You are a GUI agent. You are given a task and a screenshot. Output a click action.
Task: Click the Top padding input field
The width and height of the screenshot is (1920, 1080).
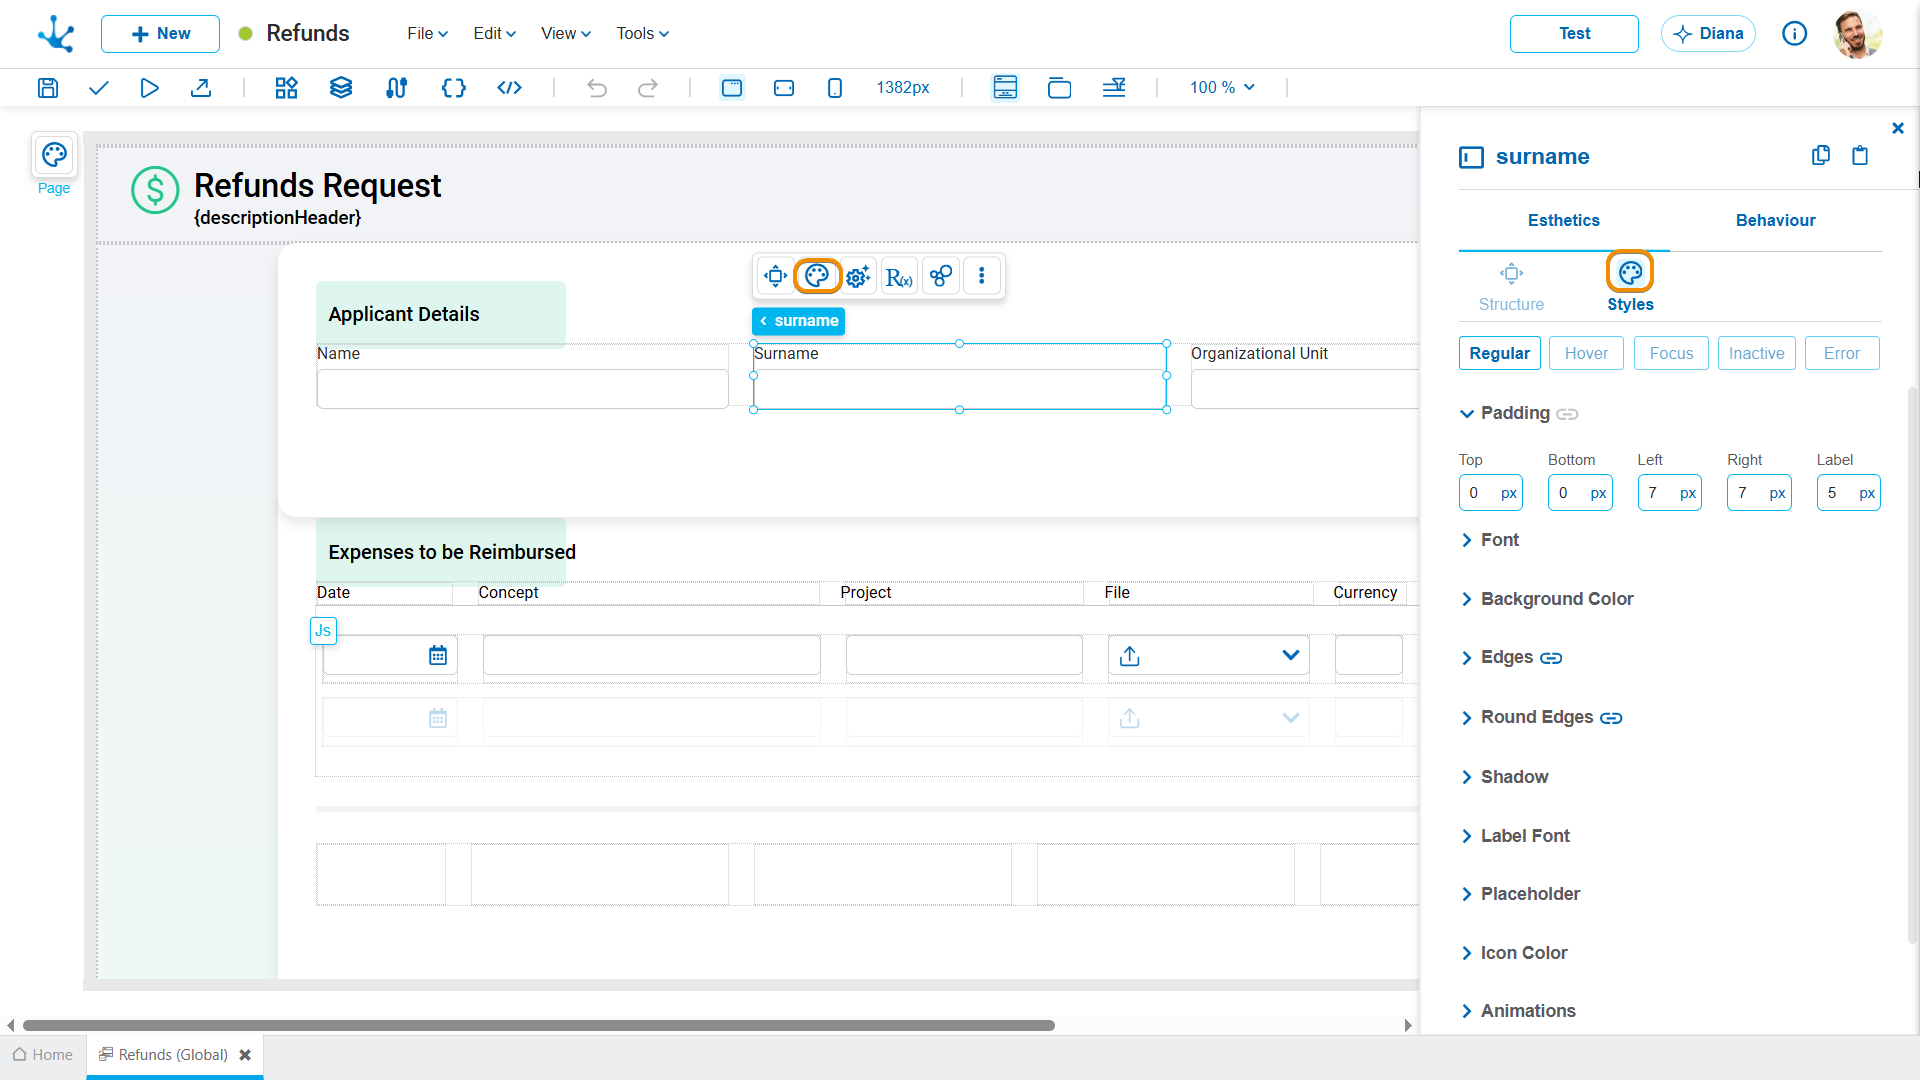(1490, 493)
